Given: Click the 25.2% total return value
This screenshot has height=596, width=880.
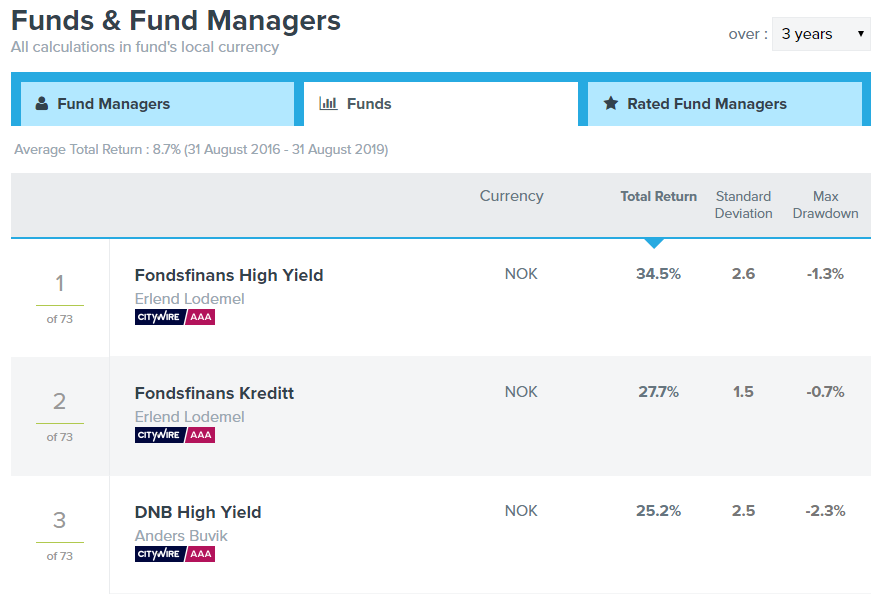Looking at the screenshot, I should (x=658, y=511).
